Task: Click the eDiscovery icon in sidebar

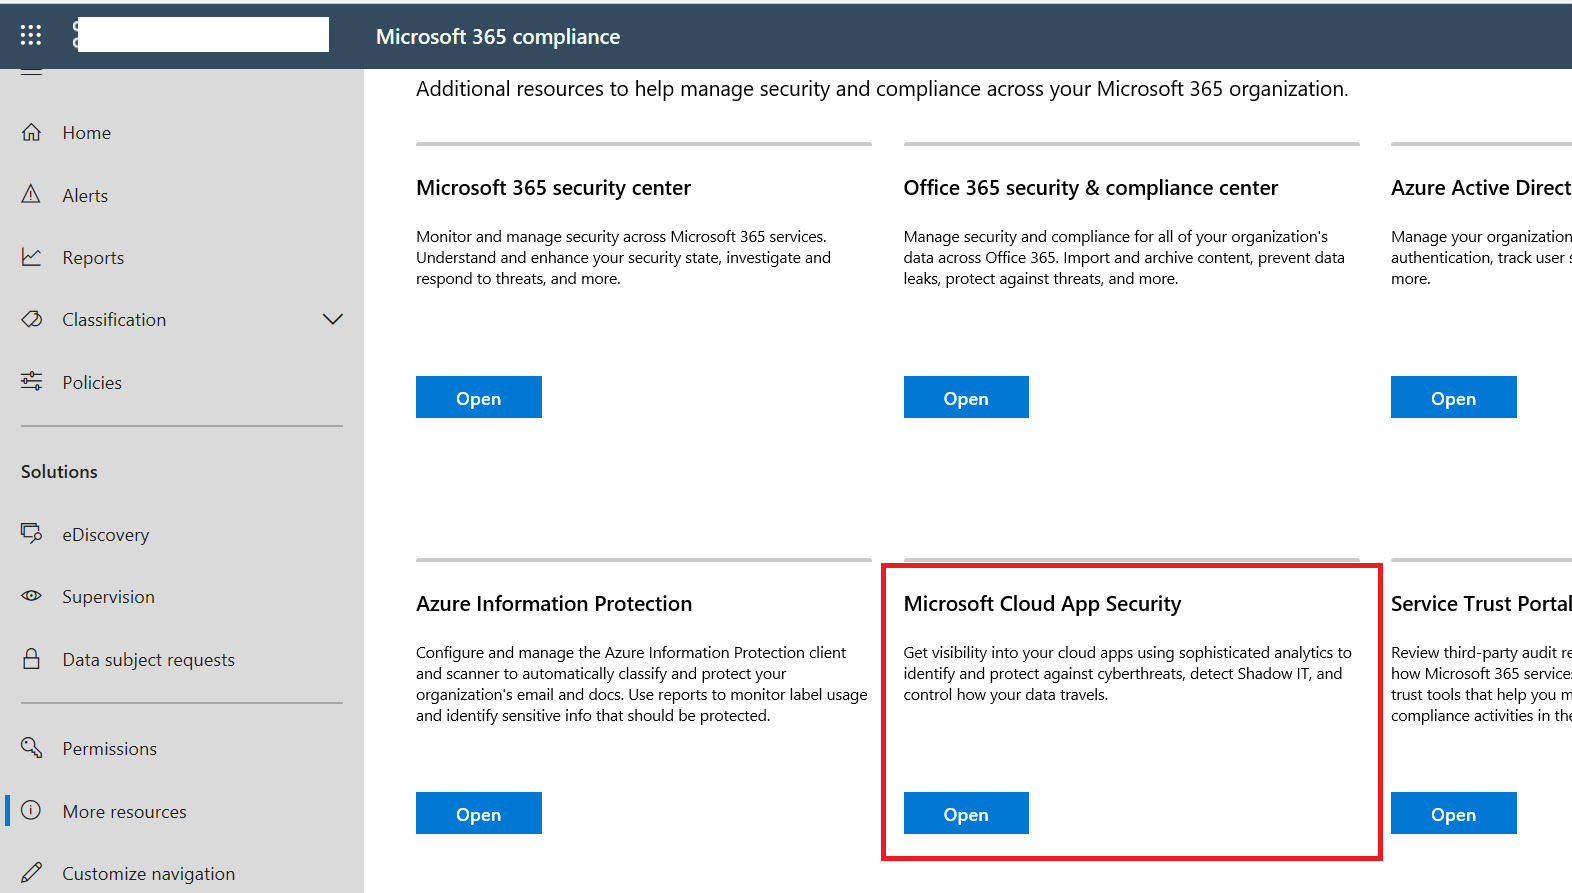Action: [x=32, y=533]
